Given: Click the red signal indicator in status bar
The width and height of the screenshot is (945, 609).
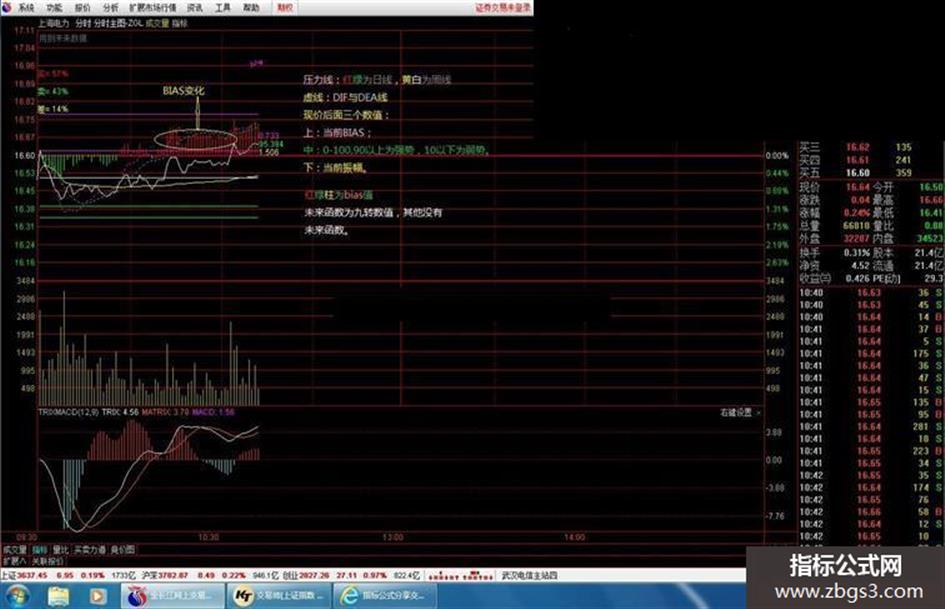Looking at the screenshot, I should click(x=461, y=575).
